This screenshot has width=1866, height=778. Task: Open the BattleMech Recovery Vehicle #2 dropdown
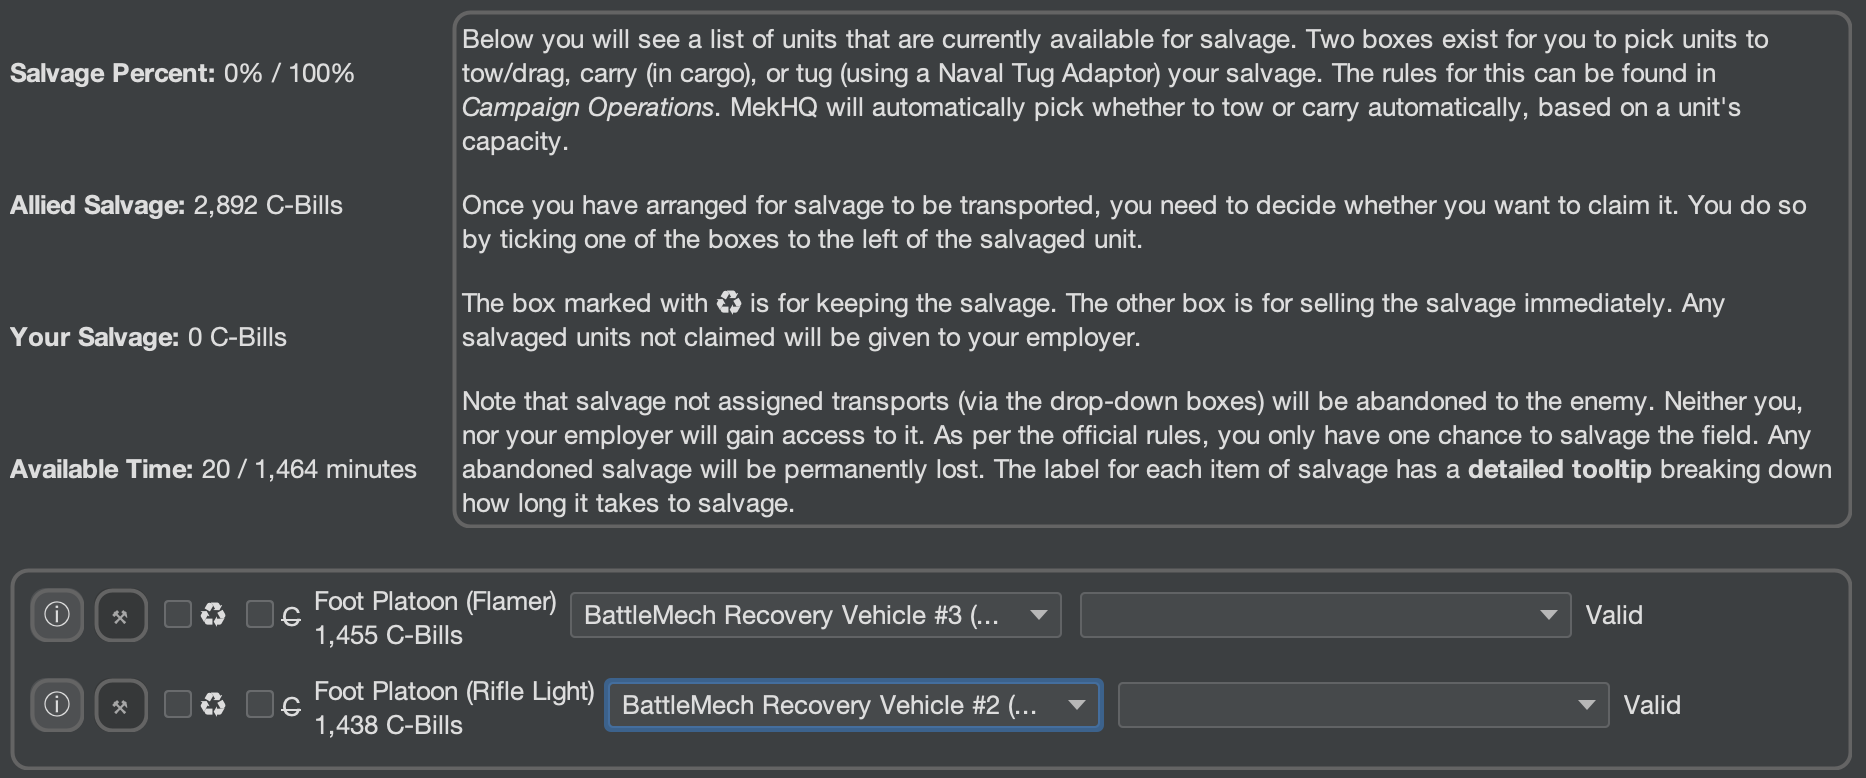(853, 705)
